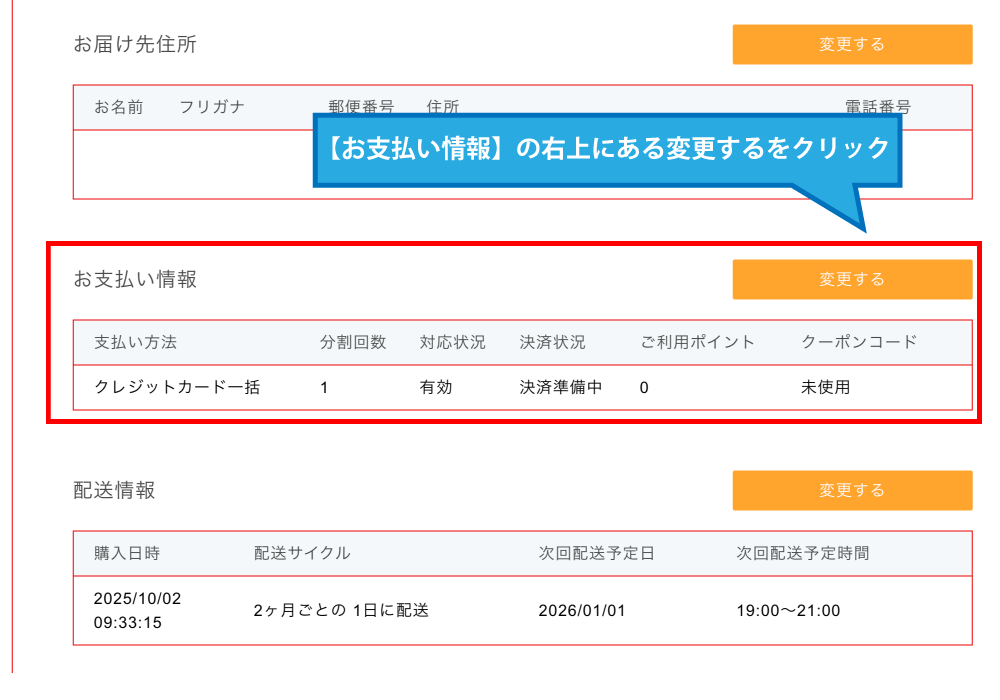1000x700 pixels.
Task: Select the 電話番号 column header
Action: [x=878, y=107]
